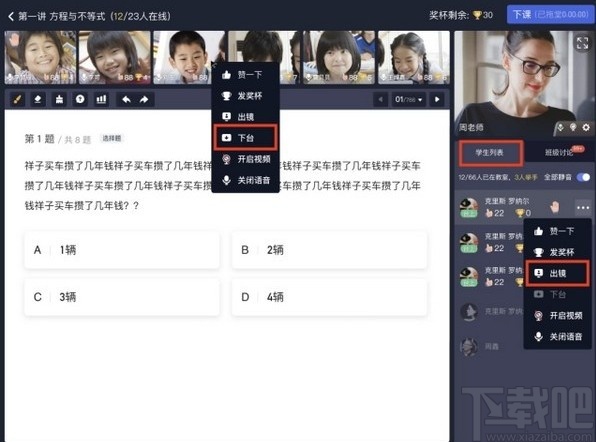596x442 pixels.
Task: Expand the teacher video to fullscreen
Action: (x=582, y=43)
